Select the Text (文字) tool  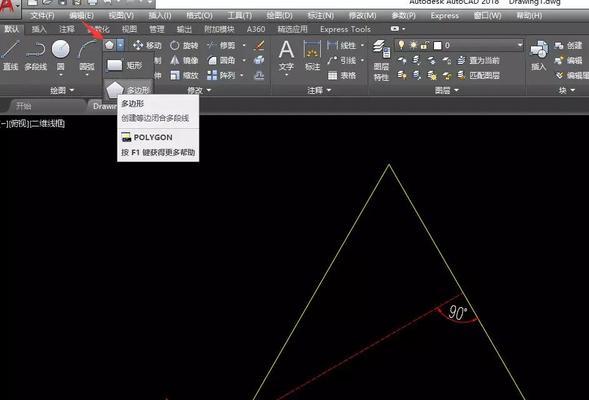(x=286, y=56)
